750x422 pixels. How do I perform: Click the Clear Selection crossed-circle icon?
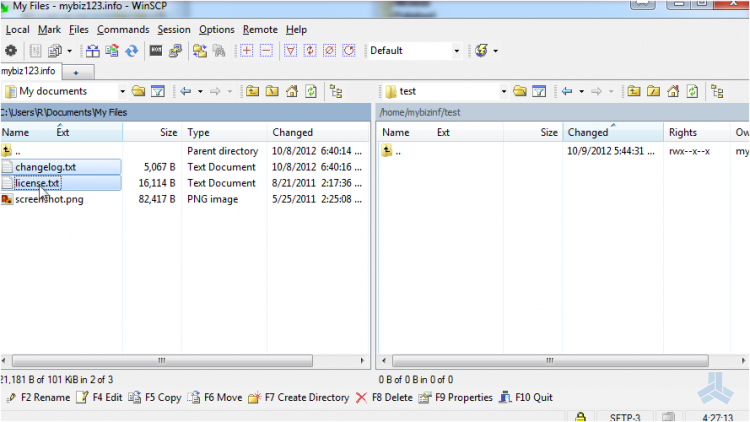point(330,50)
